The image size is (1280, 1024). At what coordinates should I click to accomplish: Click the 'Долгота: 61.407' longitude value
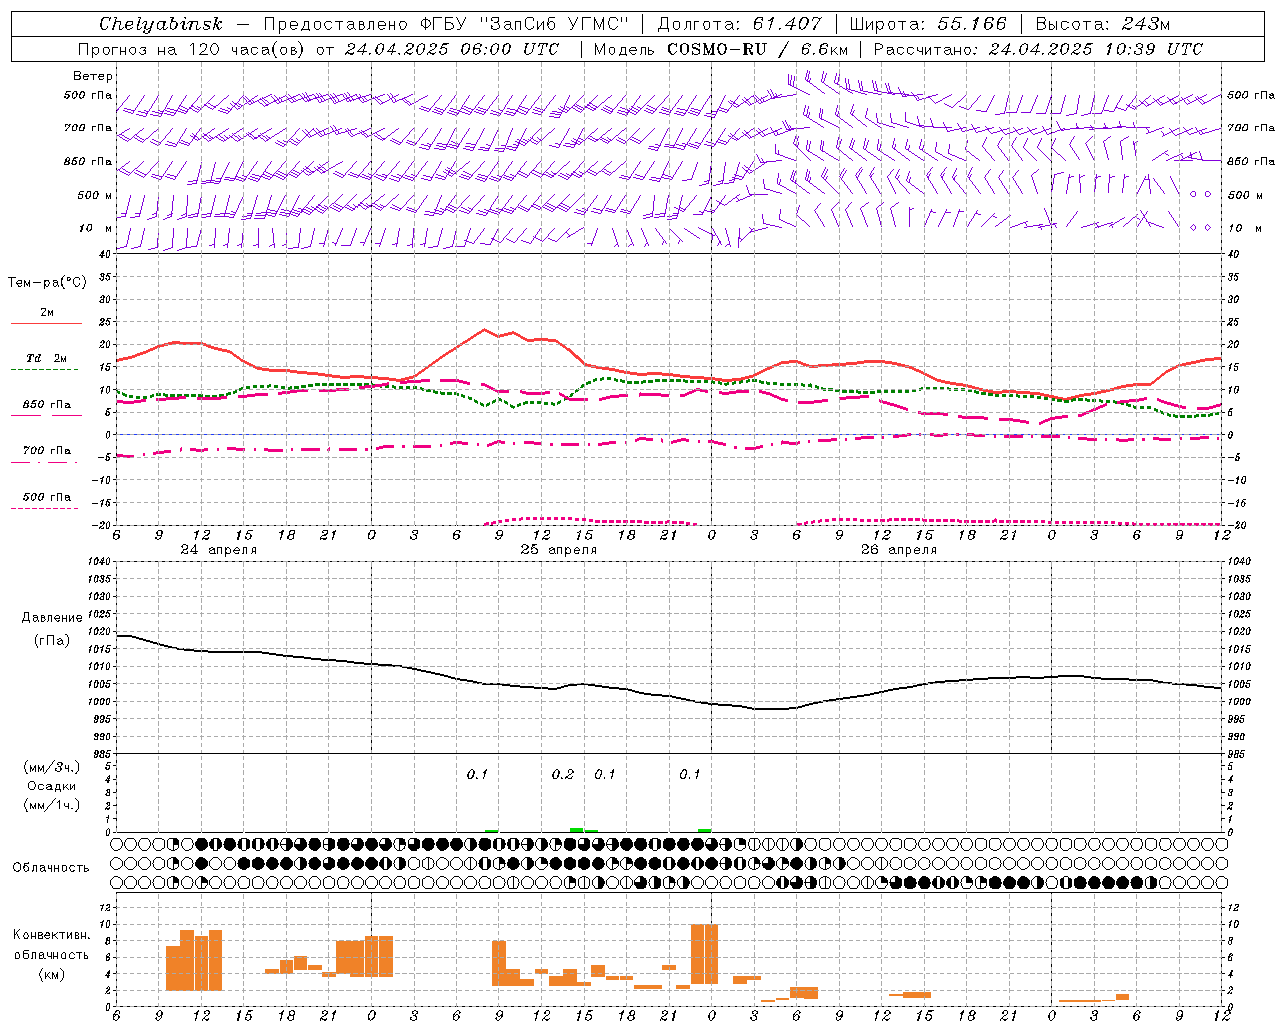[x=739, y=24]
